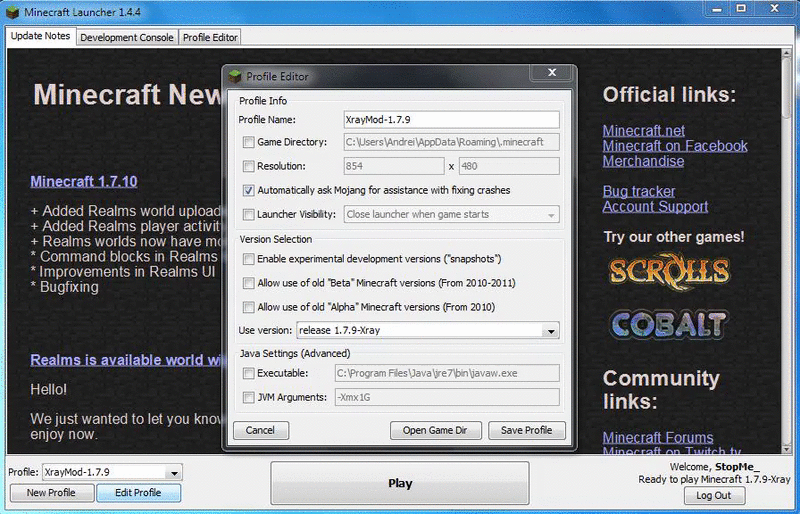This screenshot has width=800, height=514.
Task: Click the resolution width field 854
Action: (x=394, y=166)
